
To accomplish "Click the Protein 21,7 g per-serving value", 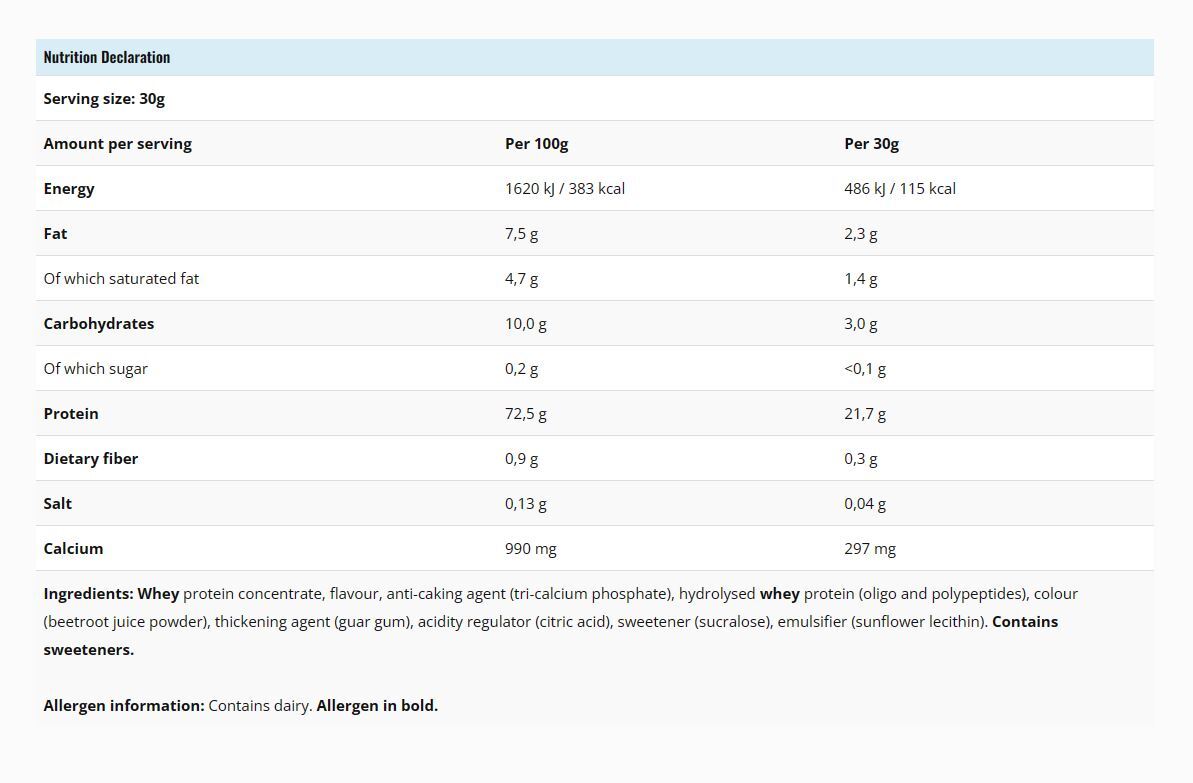I will (864, 414).
